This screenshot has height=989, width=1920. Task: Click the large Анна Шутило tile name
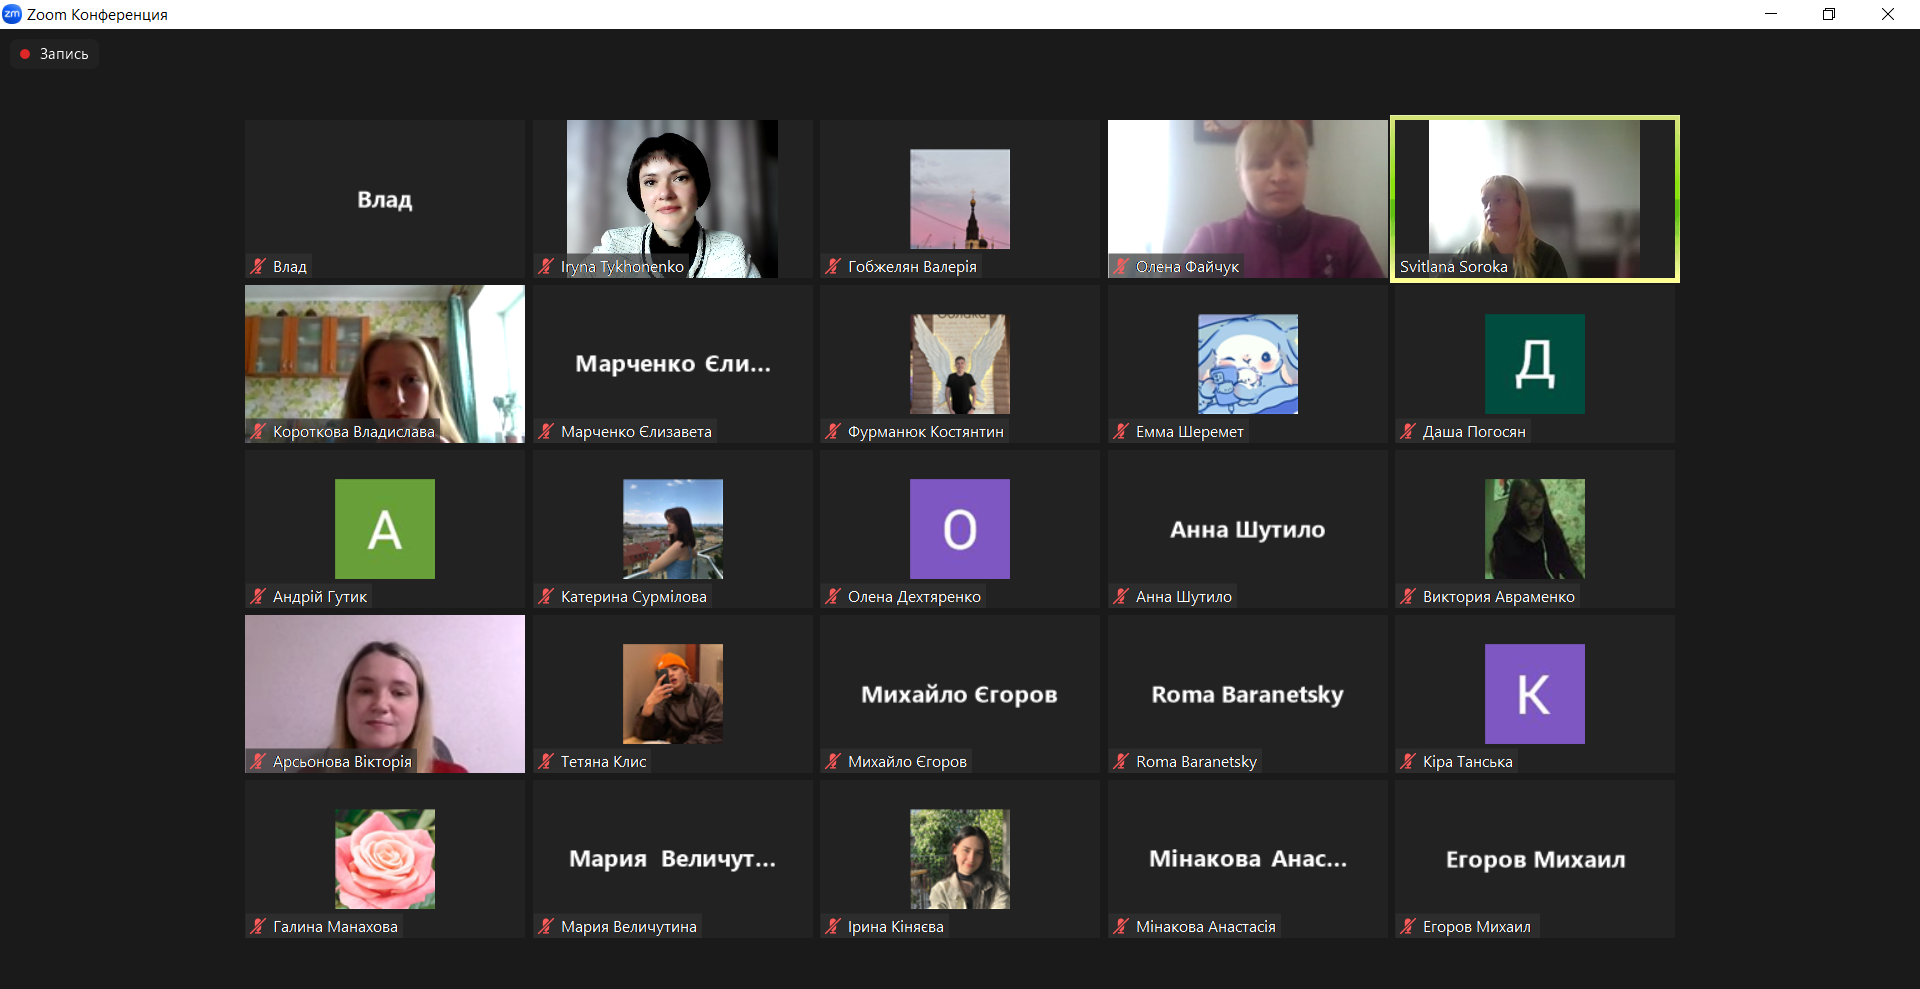[x=1248, y=529]
